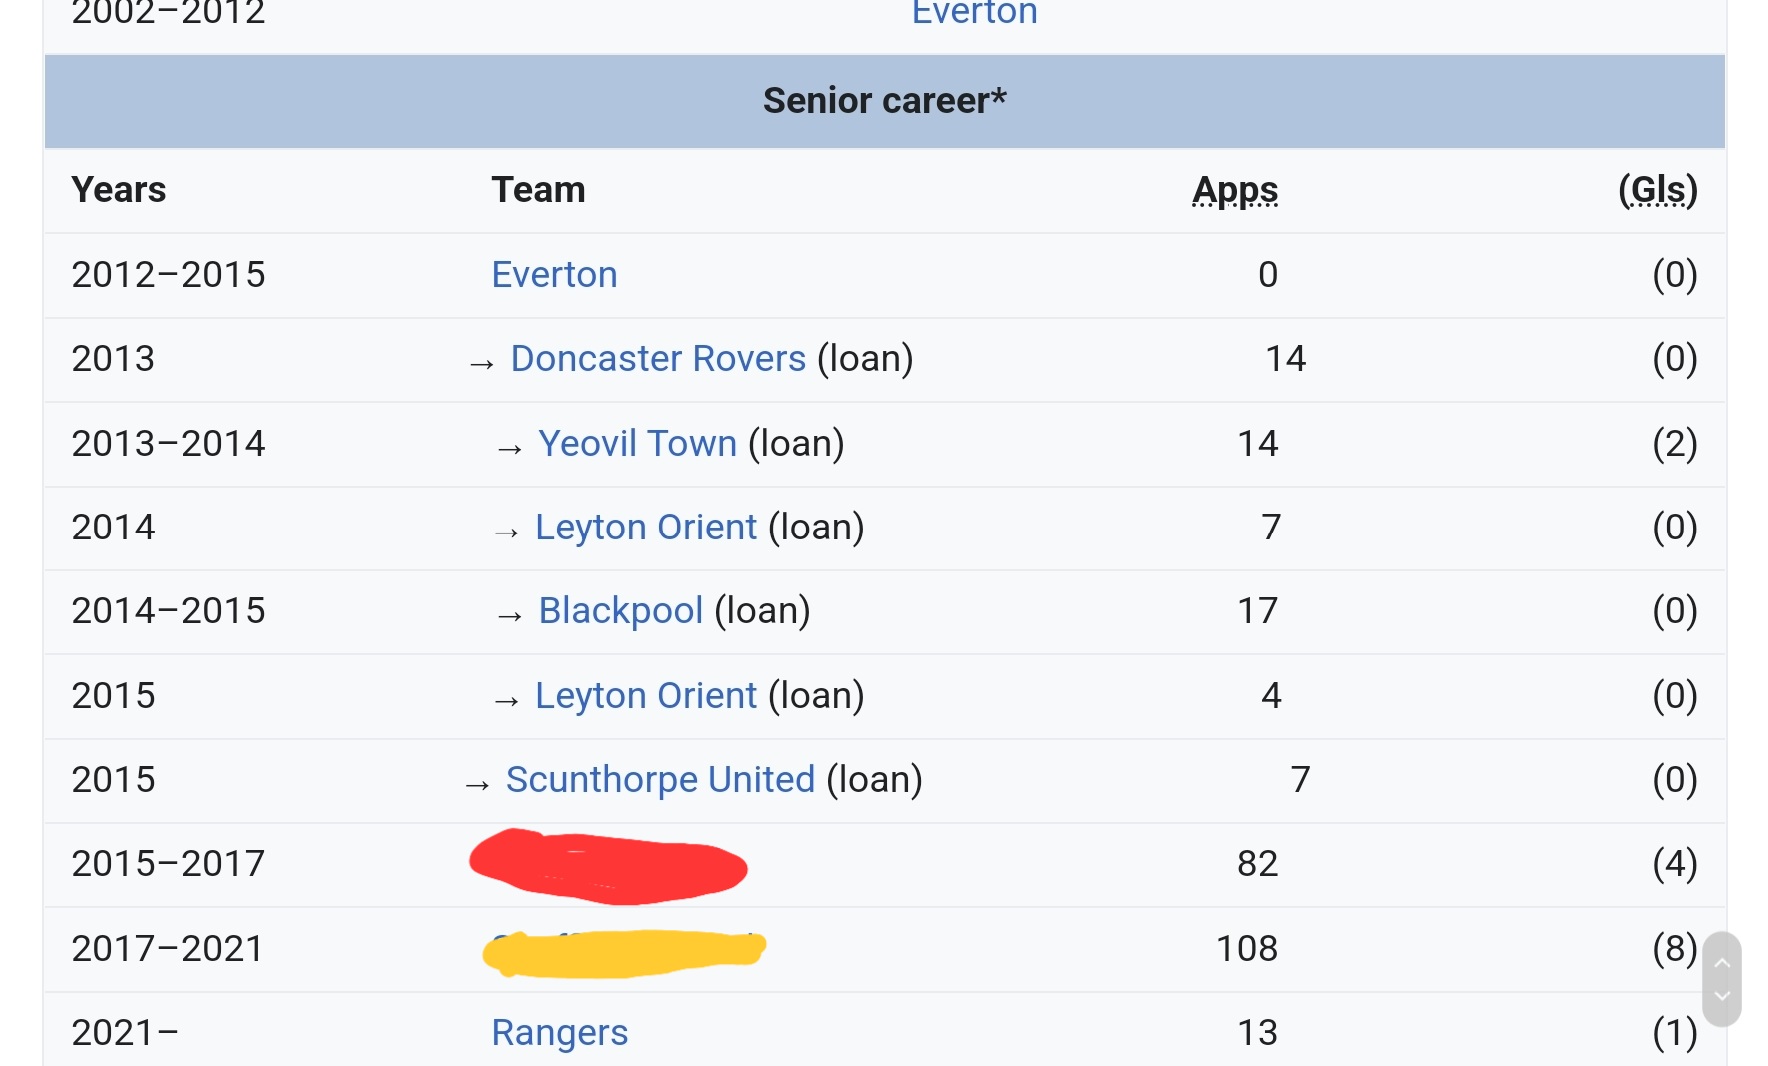Open the Scunthorpe United link
1768x1066 pixels.
(x=660, y=779)
